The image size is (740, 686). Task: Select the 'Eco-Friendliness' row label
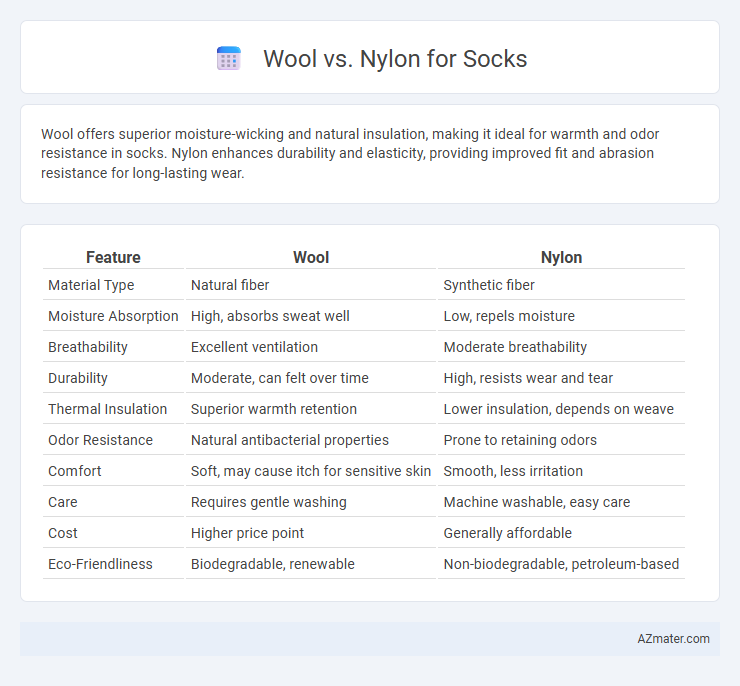click(101, 564)
